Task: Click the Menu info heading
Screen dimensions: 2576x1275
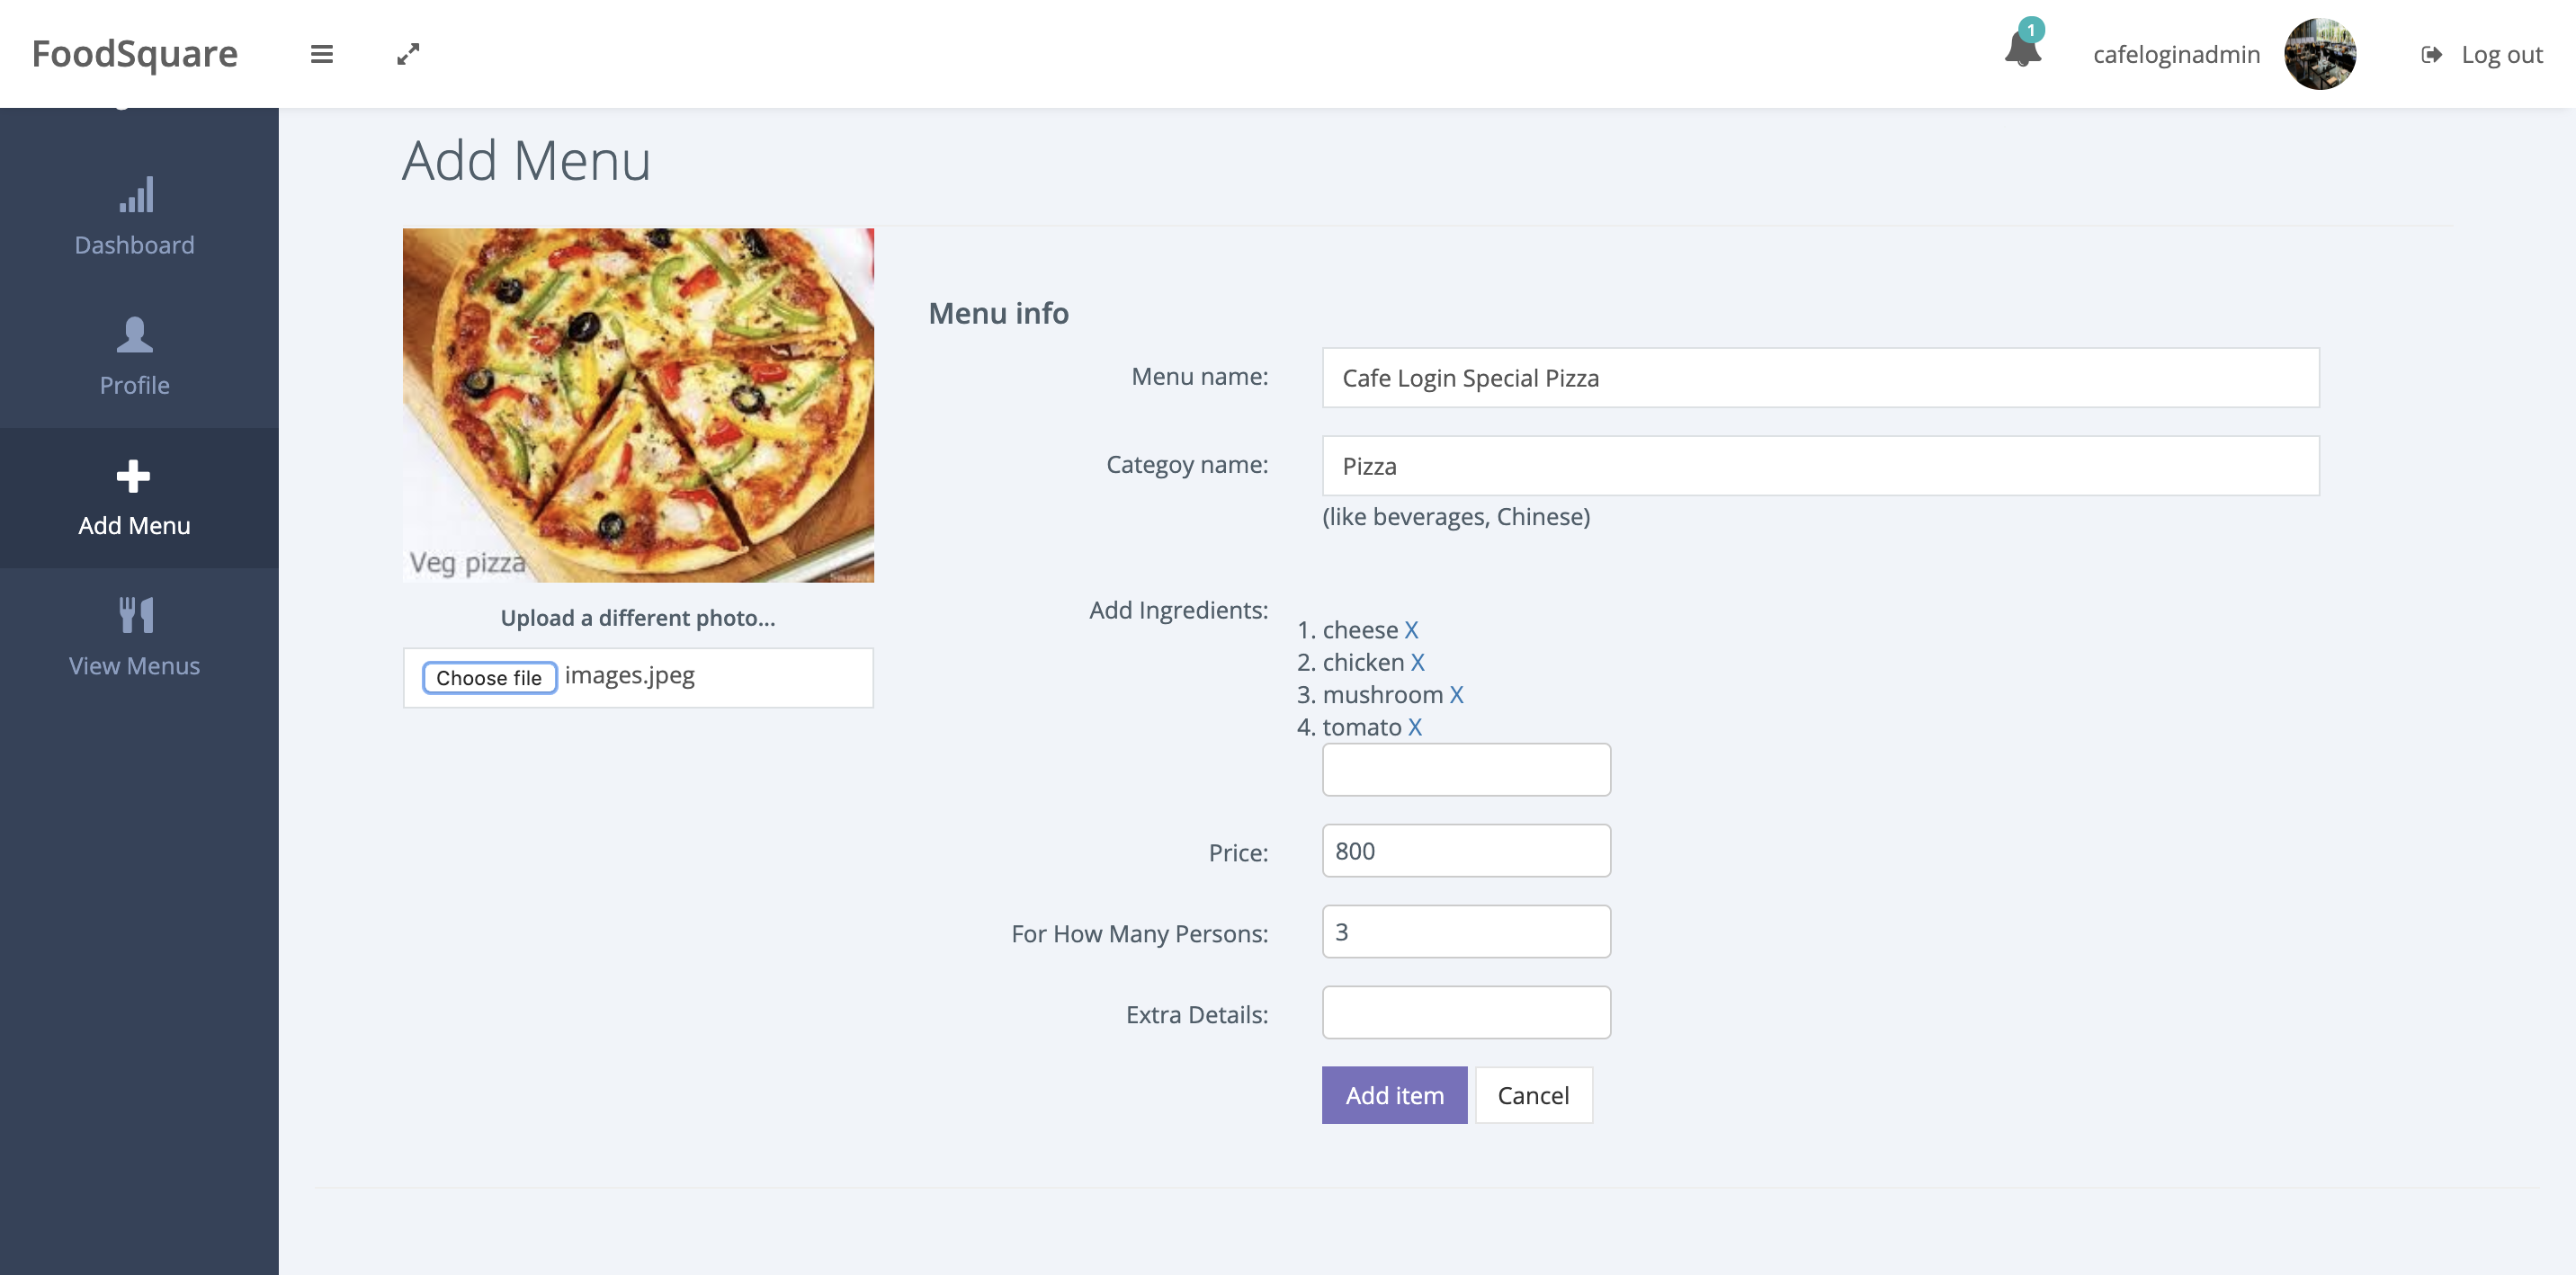Action: pyautogui.click(x=998, y=313)
